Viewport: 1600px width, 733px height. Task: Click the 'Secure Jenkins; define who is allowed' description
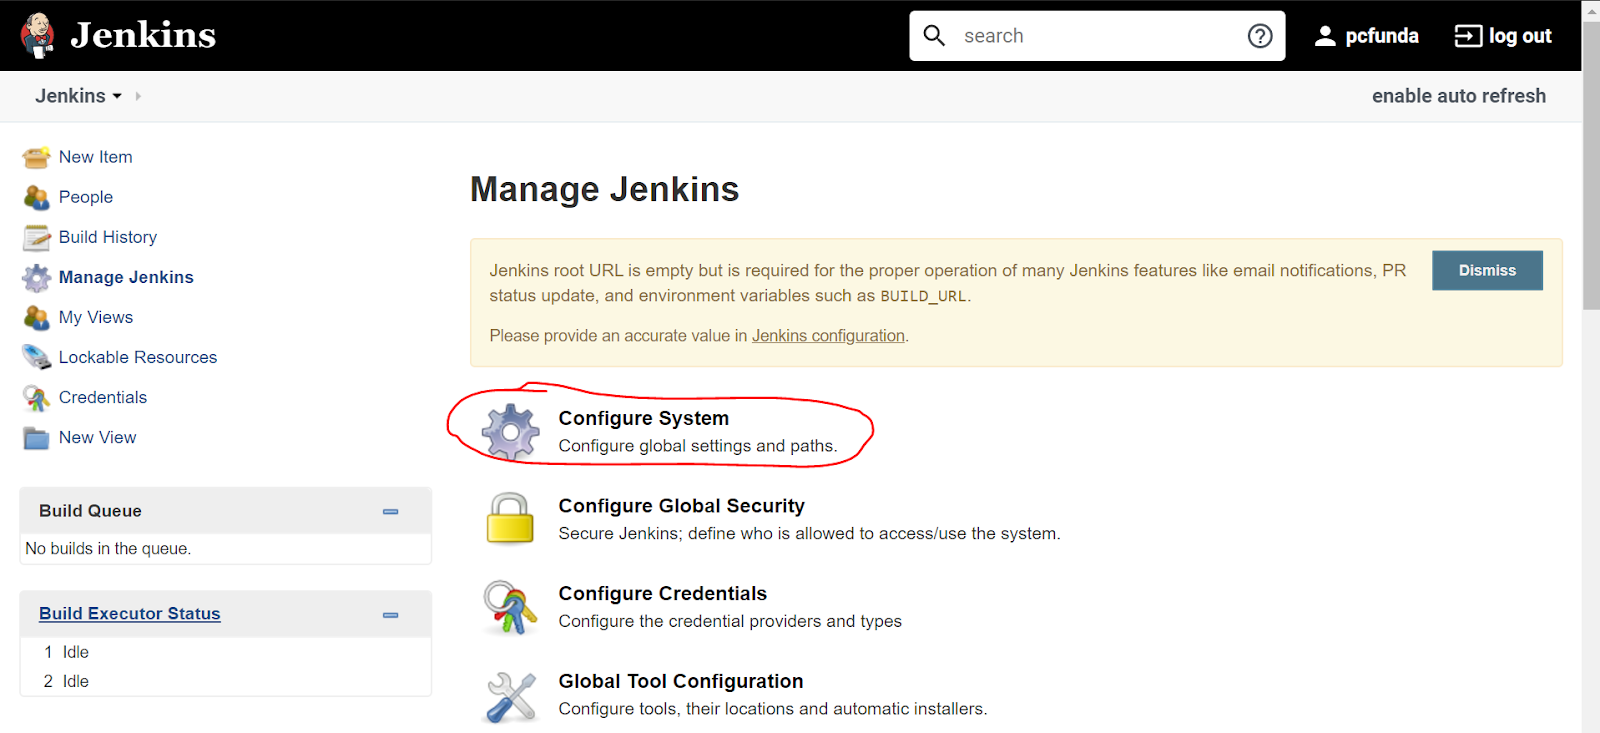809,534
